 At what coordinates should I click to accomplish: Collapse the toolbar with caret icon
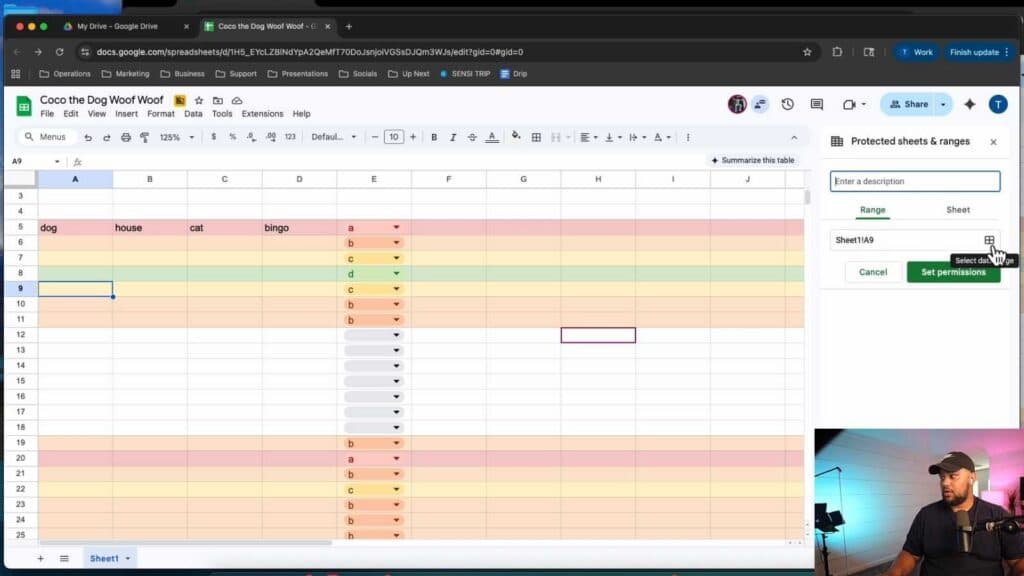(x=794, y=137)
